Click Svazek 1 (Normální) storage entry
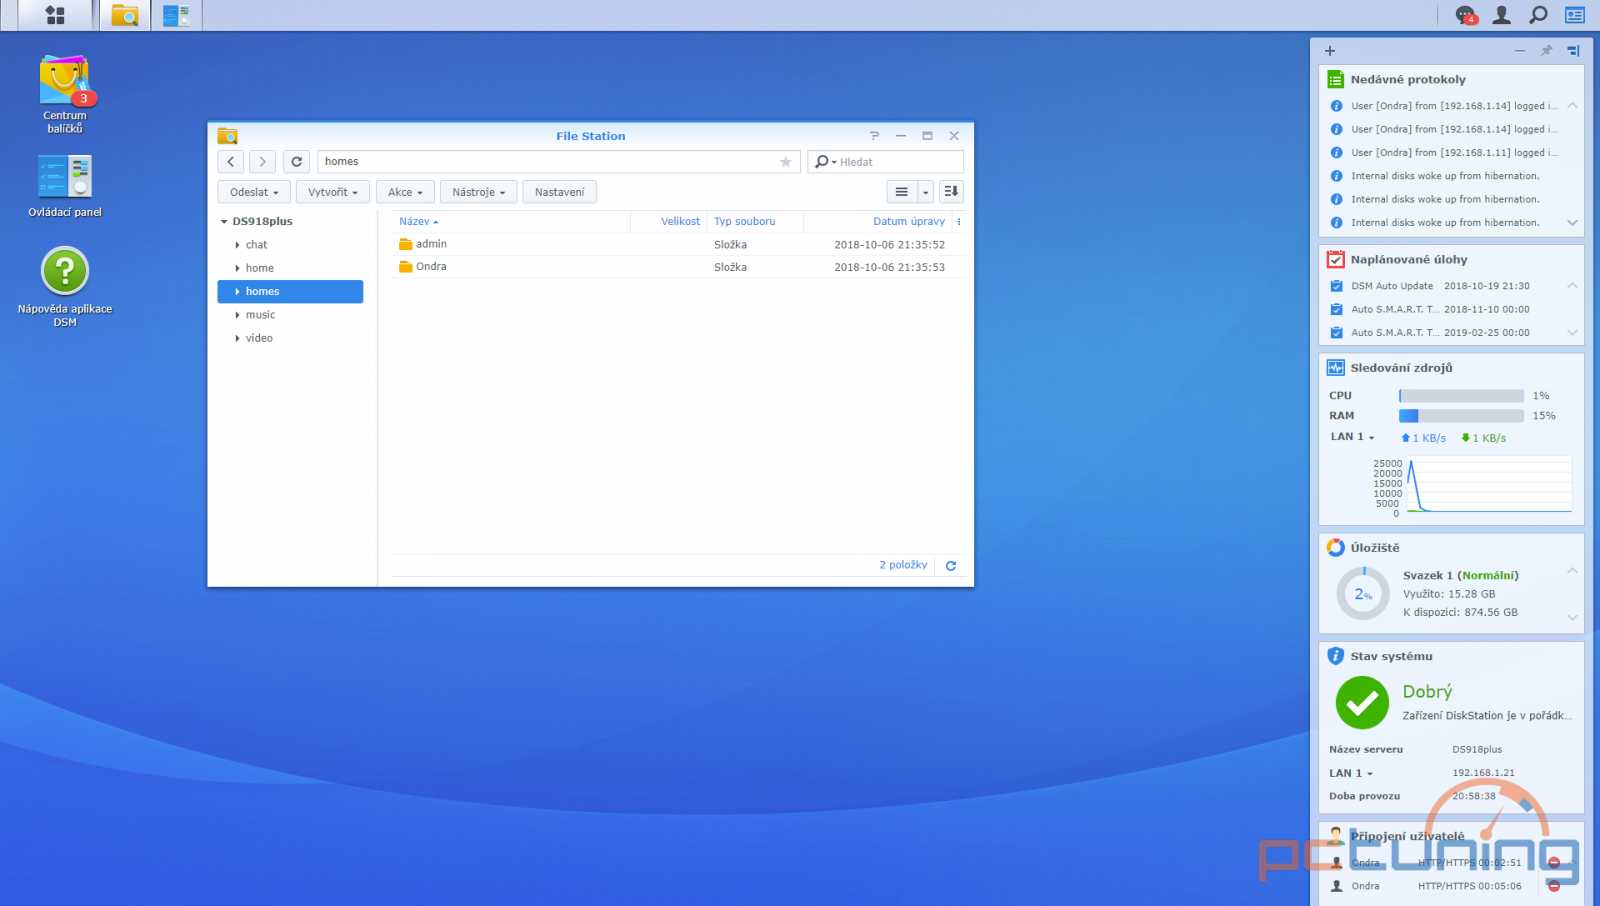Screen dimensions: 1600x906 click(x=1460, y=576)
